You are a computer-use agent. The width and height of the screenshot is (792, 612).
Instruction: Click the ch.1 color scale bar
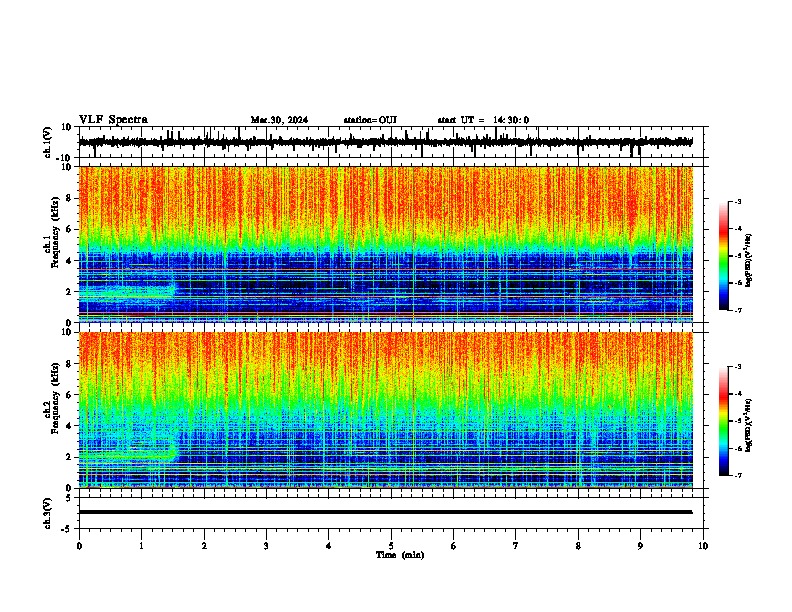tap(723, 256)
